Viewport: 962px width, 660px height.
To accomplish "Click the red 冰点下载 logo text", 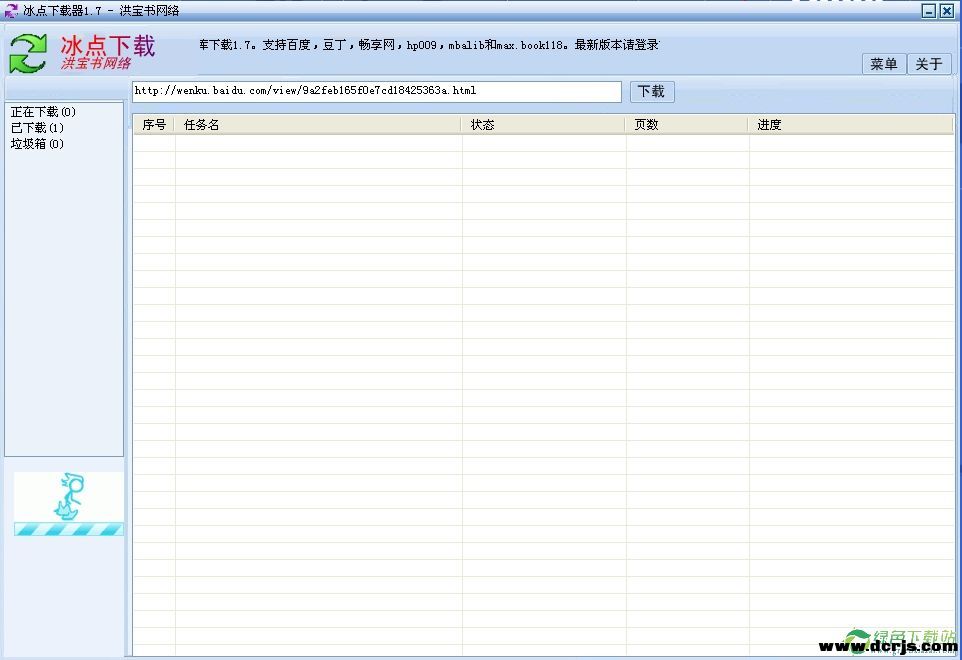I will point(108,47).
